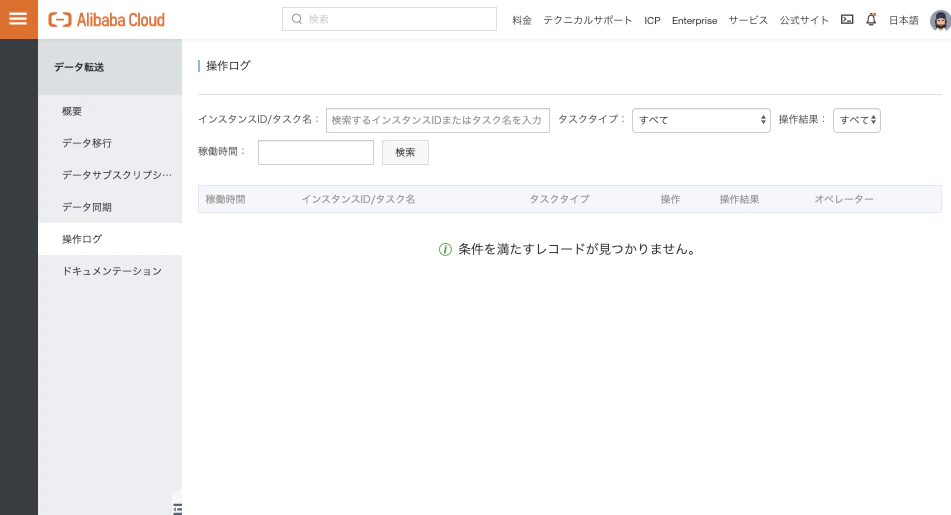Screen dimensions: 951x515
Task: Click the Alibaba Cloud logo
Action: click(106, 20)
